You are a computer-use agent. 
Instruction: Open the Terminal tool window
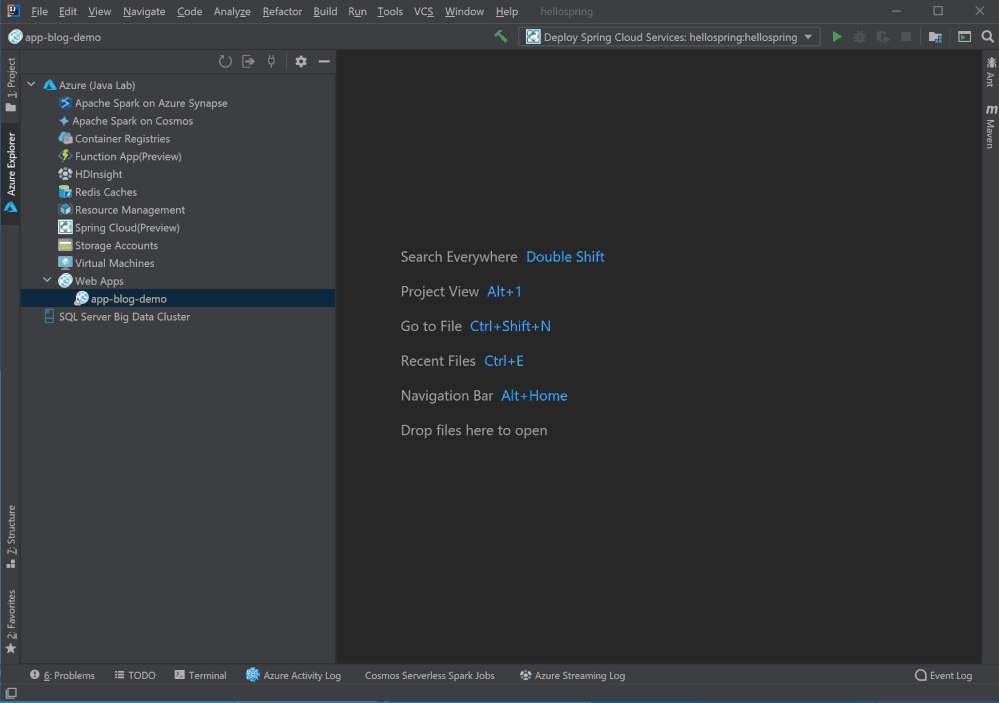tap(201, 676)
